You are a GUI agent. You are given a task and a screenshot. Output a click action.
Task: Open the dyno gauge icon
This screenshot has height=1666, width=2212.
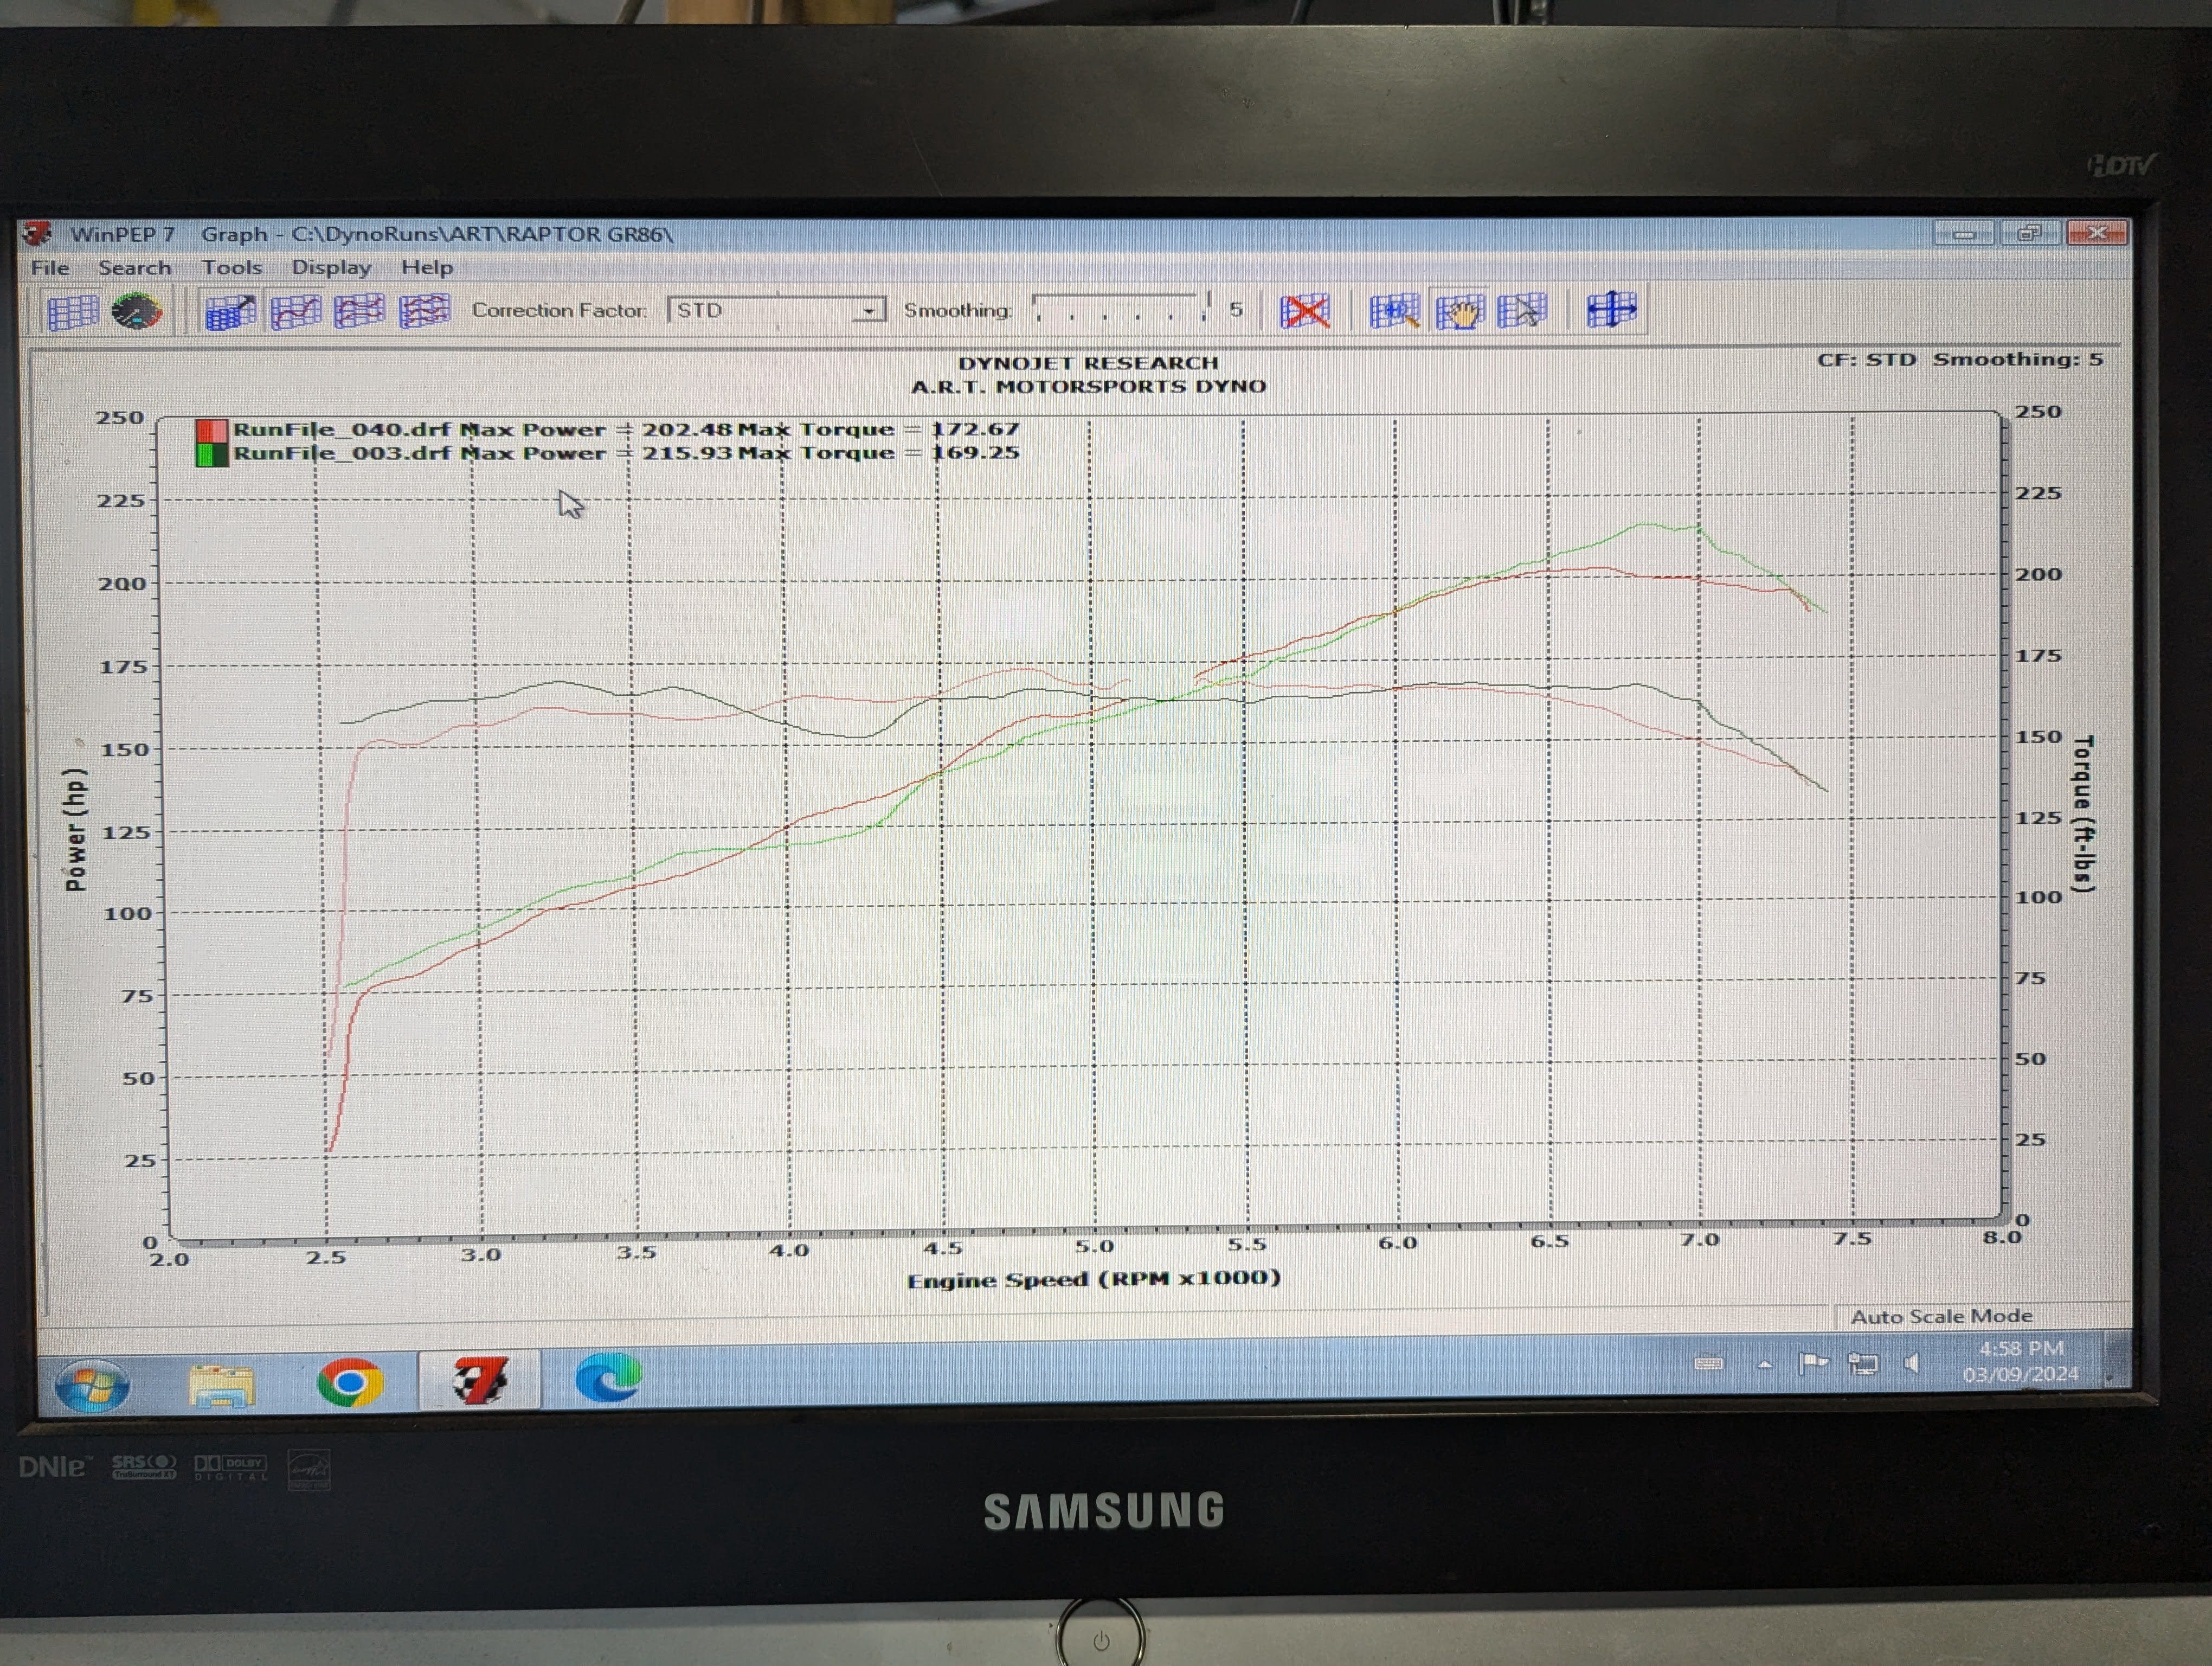136,312
